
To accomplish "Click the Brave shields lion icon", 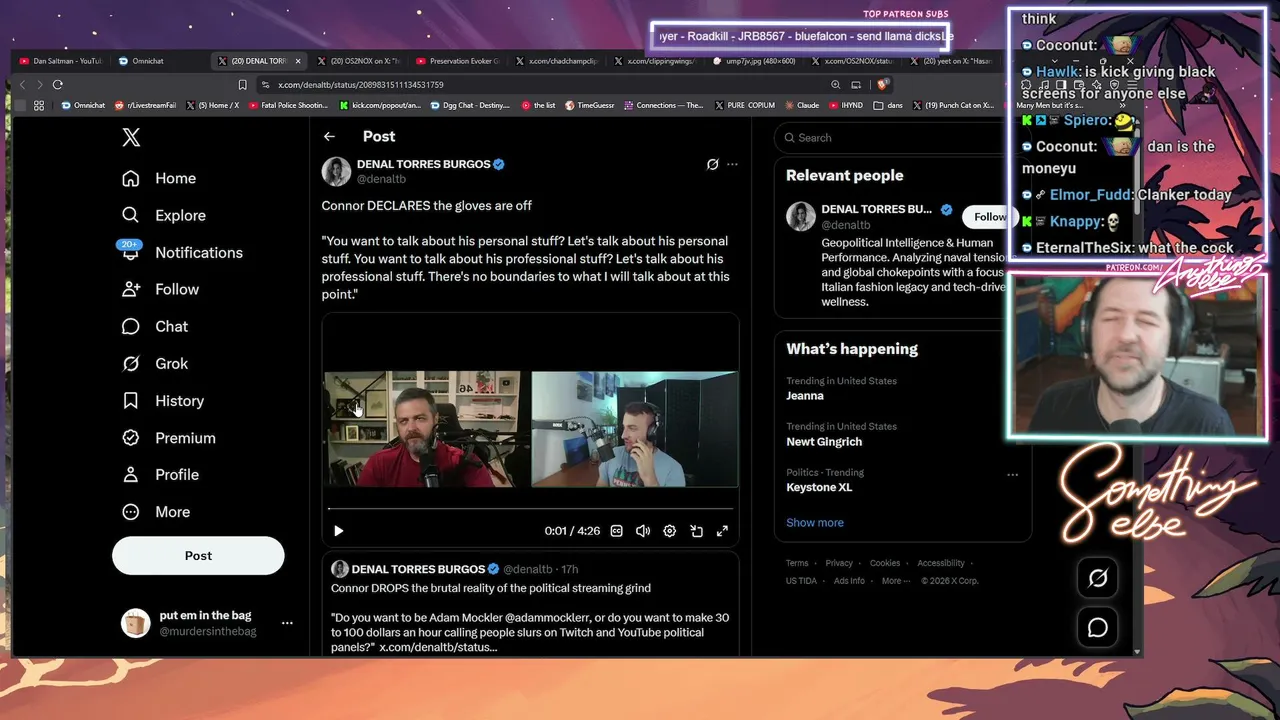I will tap(884, 85).
